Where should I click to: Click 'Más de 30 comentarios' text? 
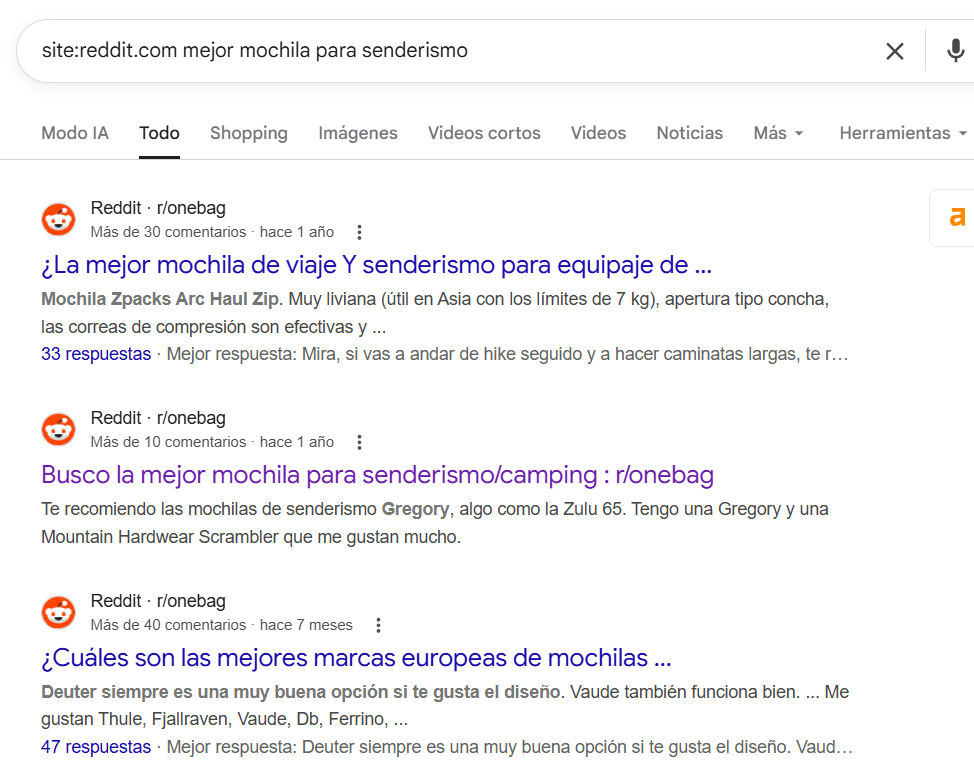pyautogui.click(x=168, y=232)
